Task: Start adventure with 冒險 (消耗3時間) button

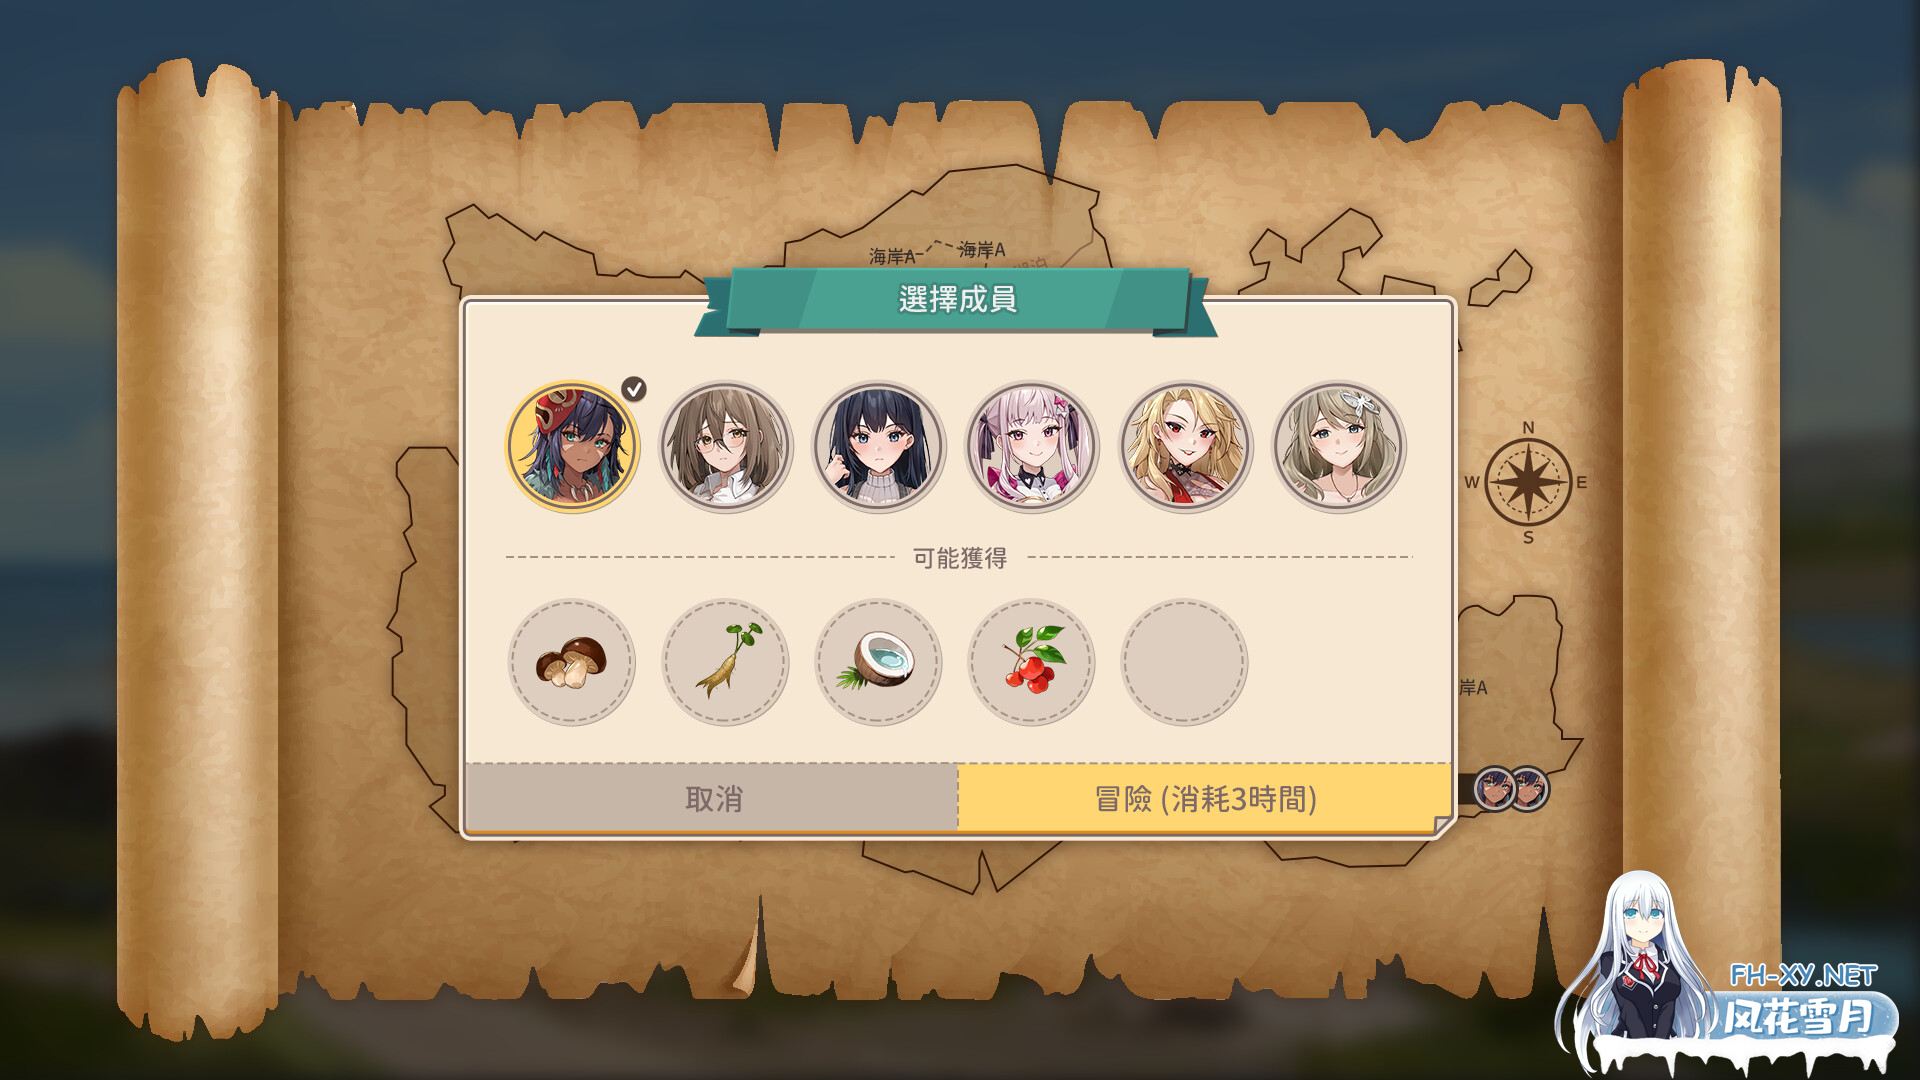Action: 1205,798
